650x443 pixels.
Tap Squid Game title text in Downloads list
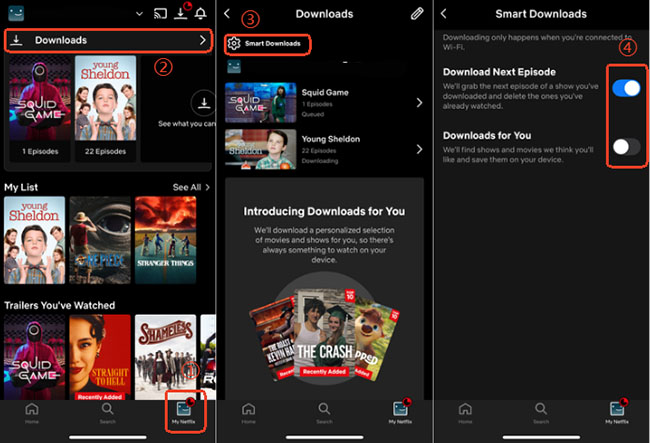coord(325,92)
